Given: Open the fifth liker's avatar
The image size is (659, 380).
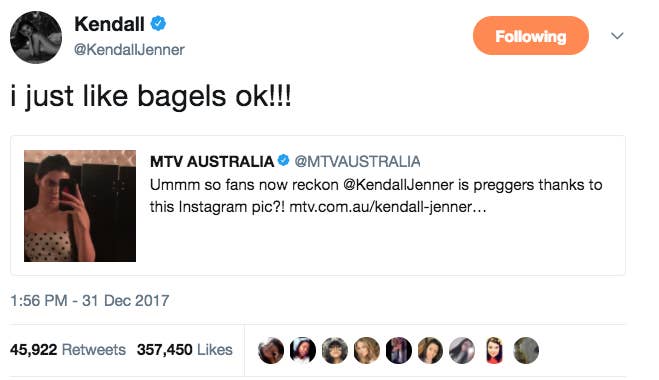Looking at the screenshot, I should [398, 350].
